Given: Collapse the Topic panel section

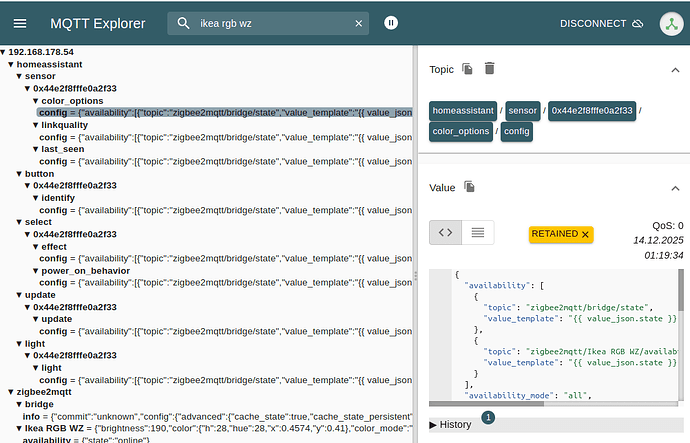Looking at the screenshot, I should click(674, 69).
